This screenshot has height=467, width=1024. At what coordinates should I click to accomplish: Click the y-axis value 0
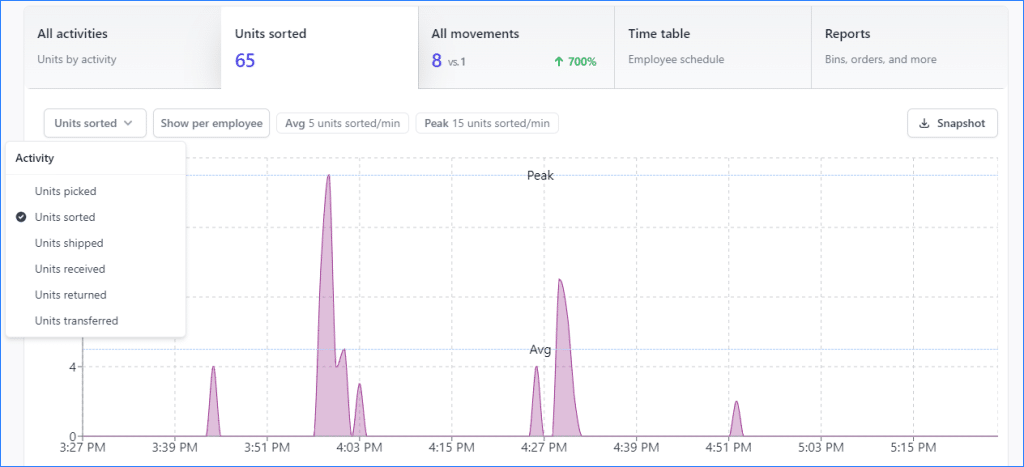coord(73,436)
